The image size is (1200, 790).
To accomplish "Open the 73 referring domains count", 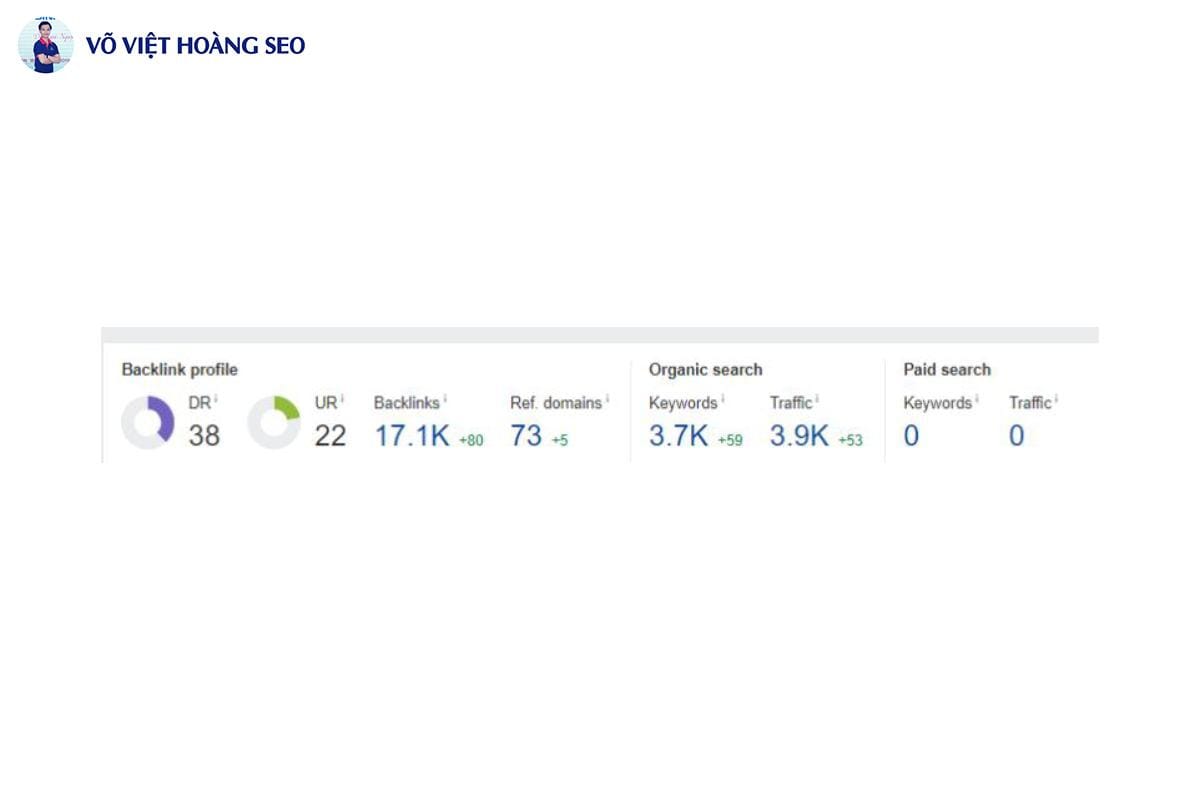I will point(526,436).
